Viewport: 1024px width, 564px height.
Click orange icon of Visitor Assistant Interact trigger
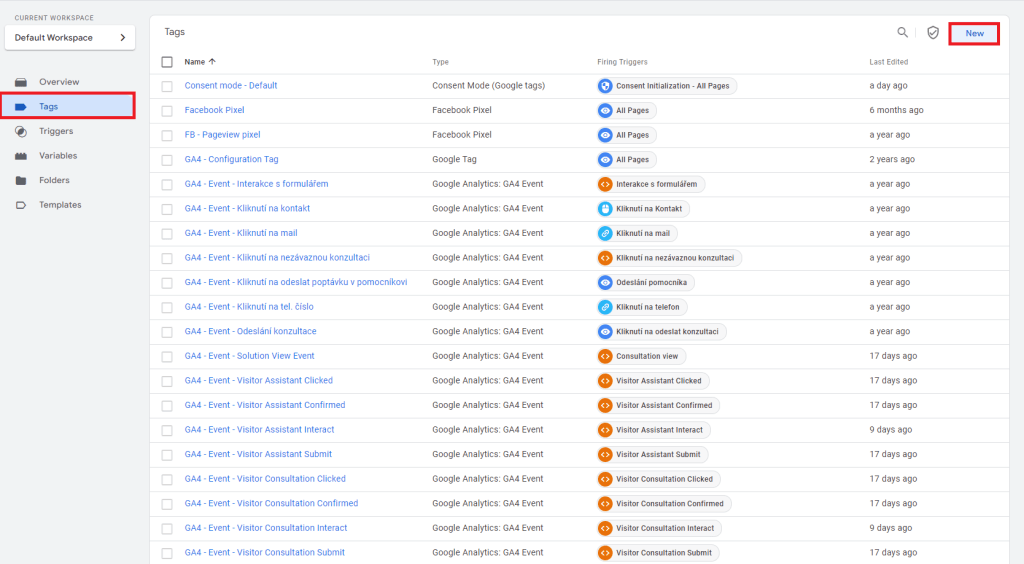click(x=605, y=430)
